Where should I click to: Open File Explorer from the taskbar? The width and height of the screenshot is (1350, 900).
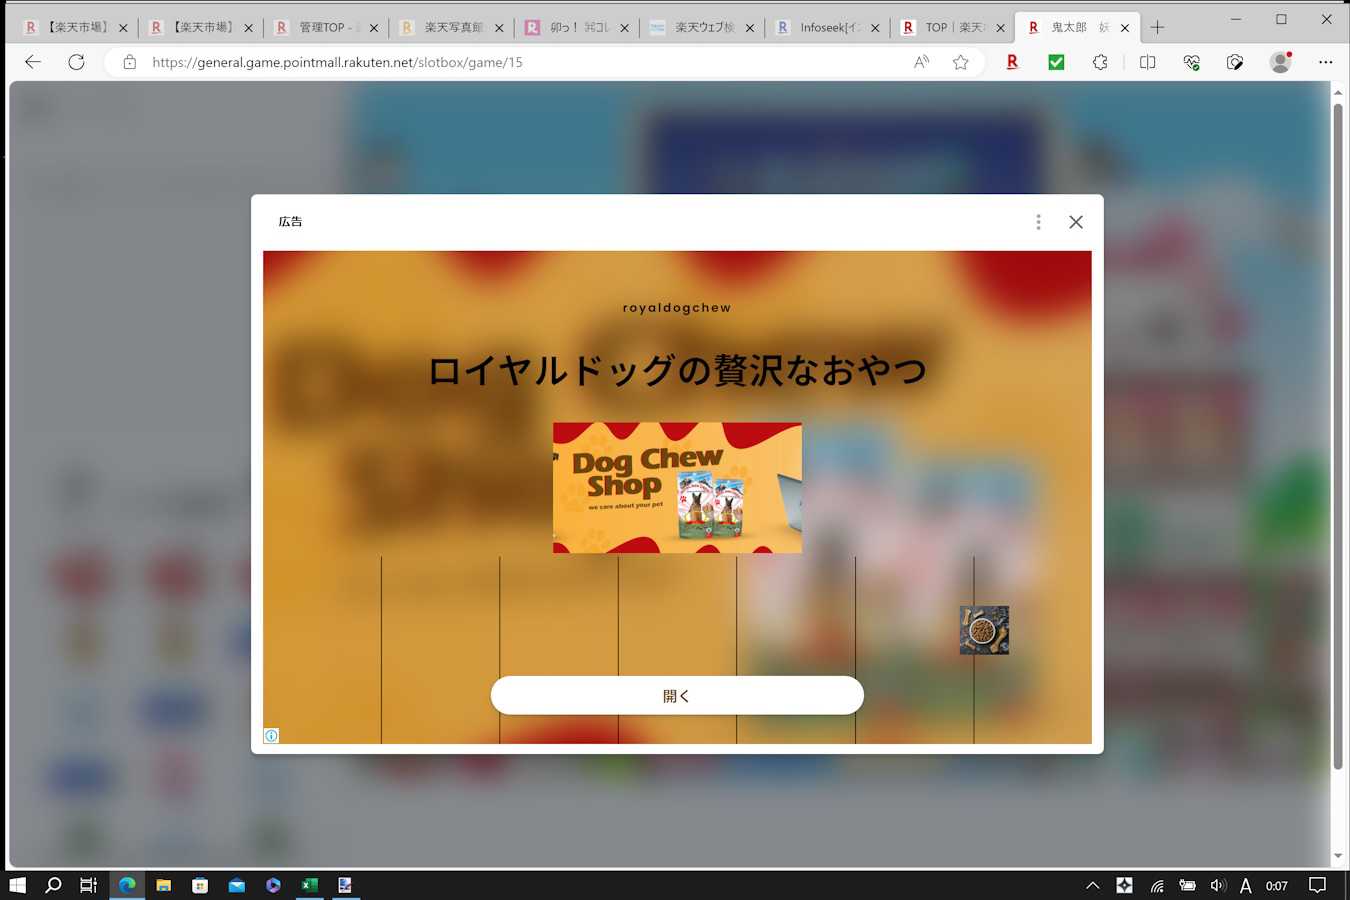(x=163, y=885)
